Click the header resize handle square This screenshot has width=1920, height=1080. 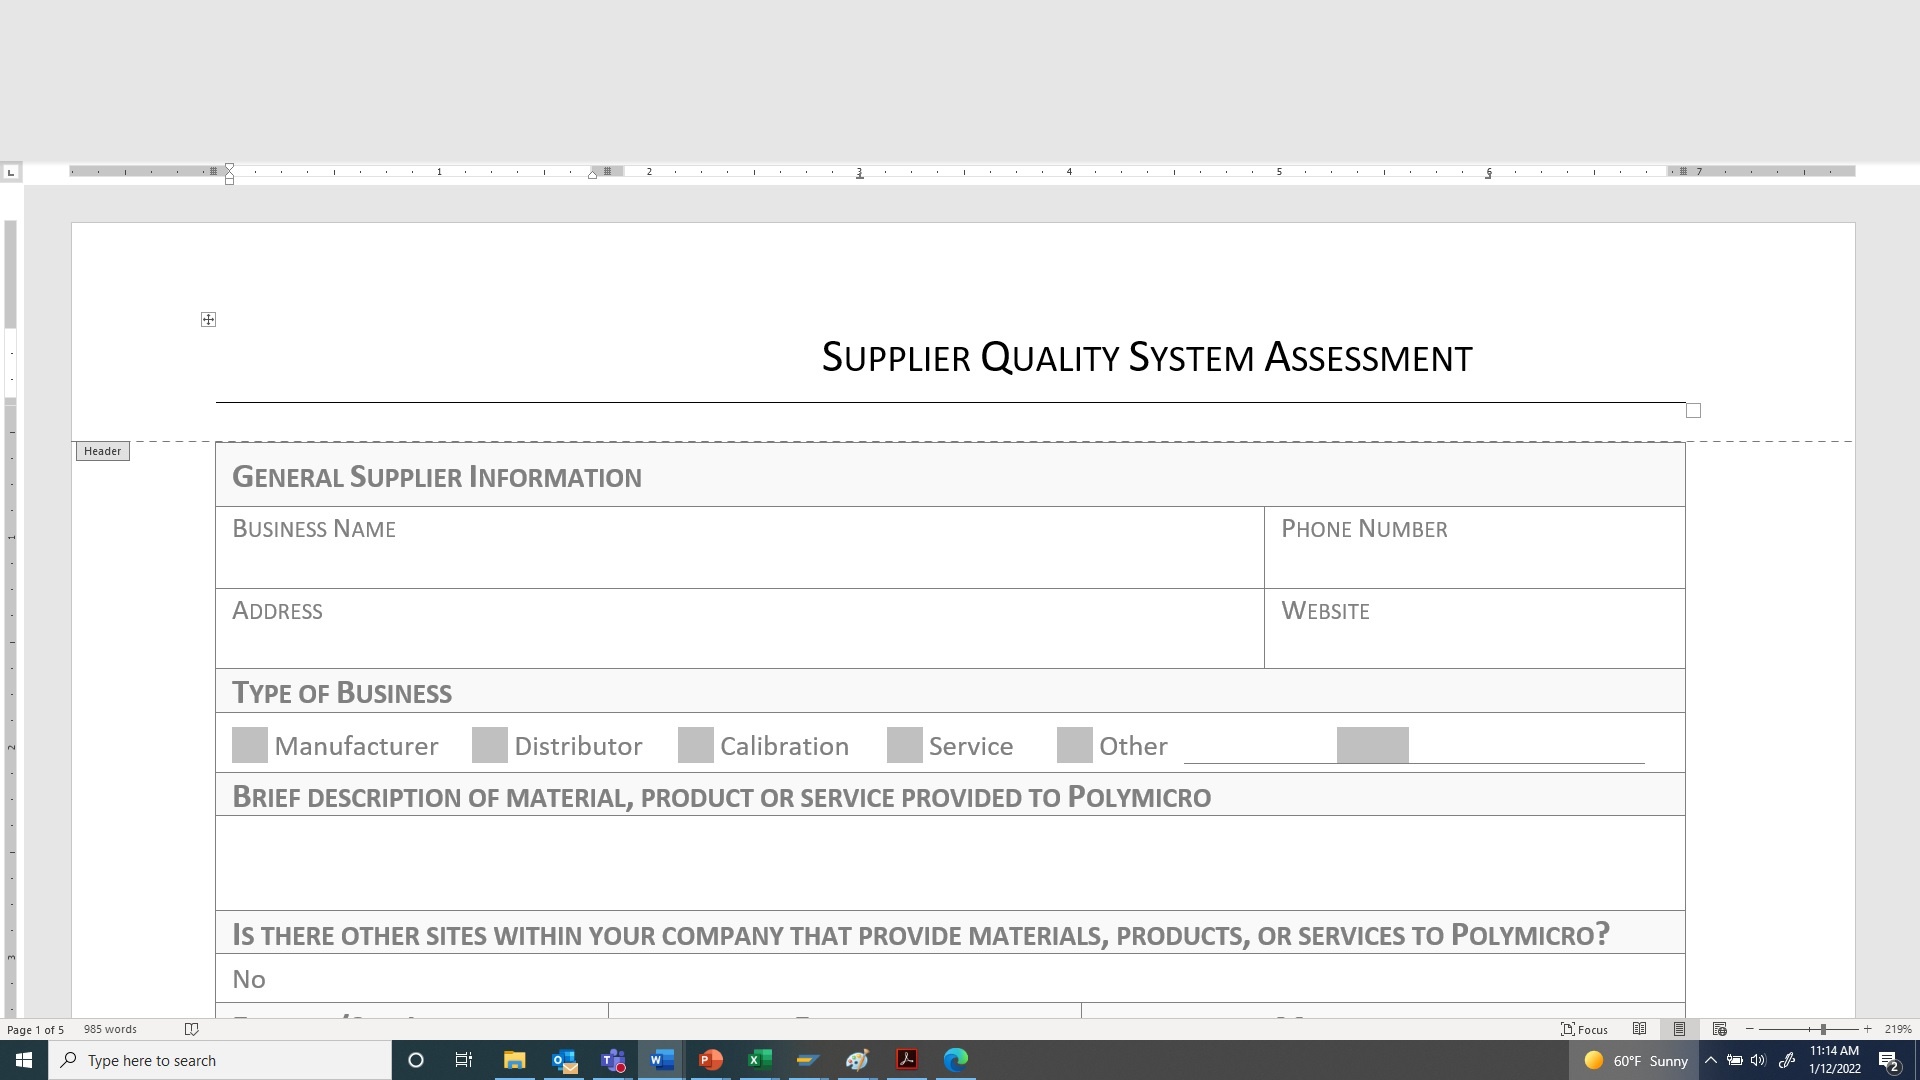[1693, 411]
